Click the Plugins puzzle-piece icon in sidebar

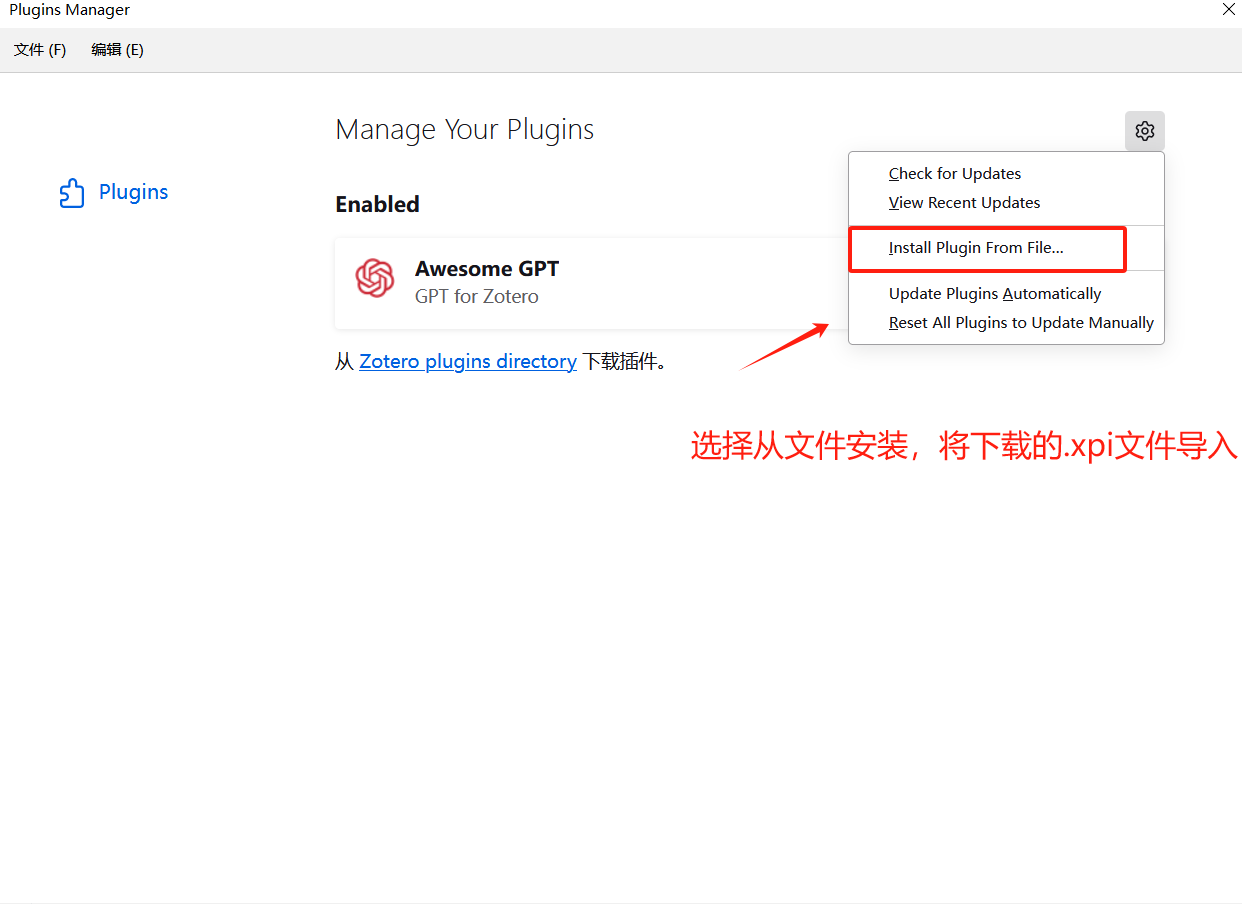pos(72,192)
